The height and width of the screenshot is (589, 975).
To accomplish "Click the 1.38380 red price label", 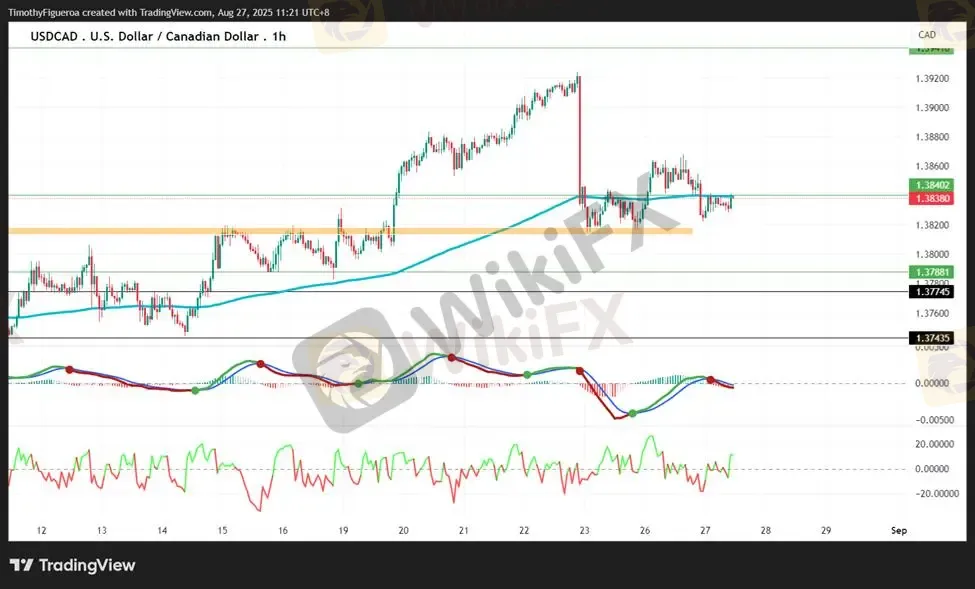I will click(x=931, y=198).
